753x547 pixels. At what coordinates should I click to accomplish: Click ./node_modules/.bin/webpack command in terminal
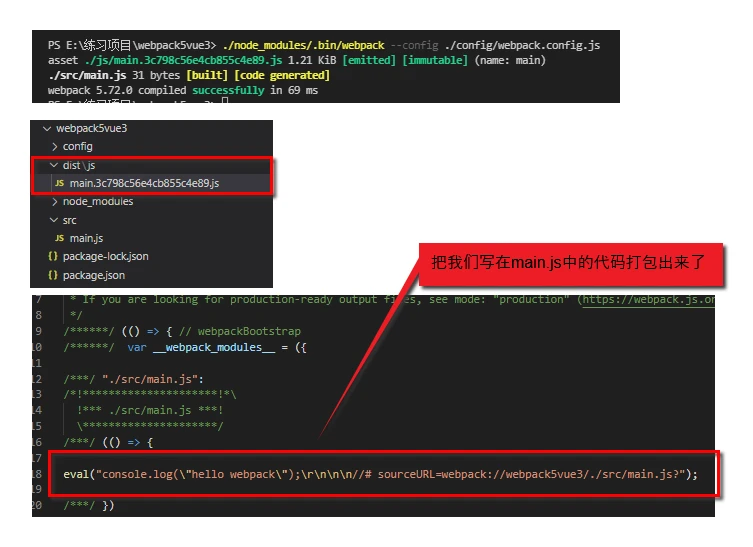coord(304,46)
